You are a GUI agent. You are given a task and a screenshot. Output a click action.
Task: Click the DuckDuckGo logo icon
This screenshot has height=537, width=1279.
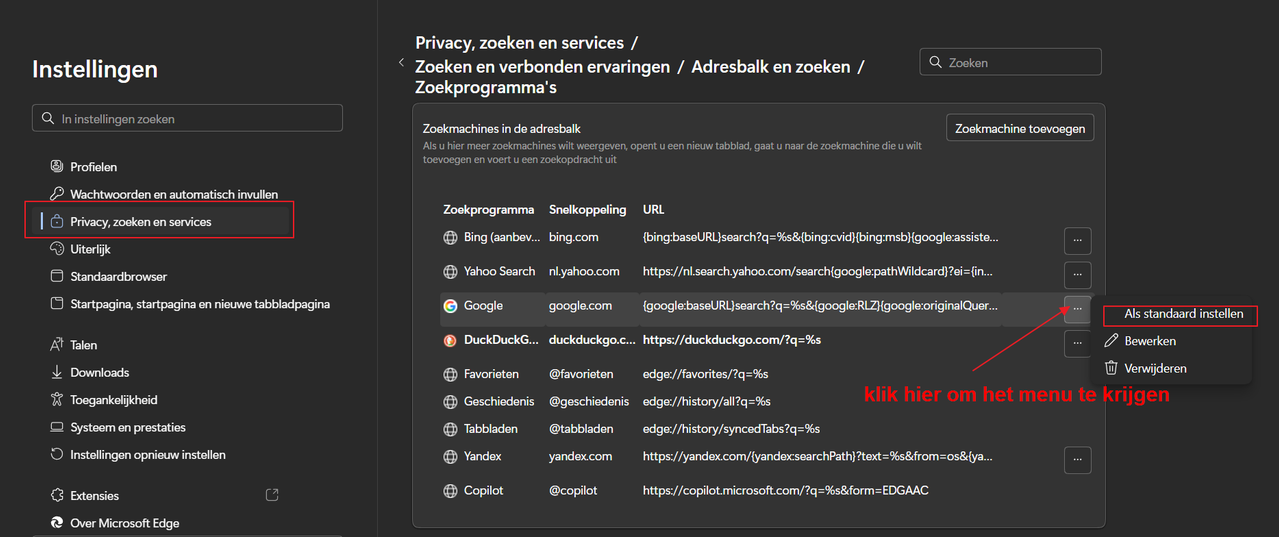[450, 340]
